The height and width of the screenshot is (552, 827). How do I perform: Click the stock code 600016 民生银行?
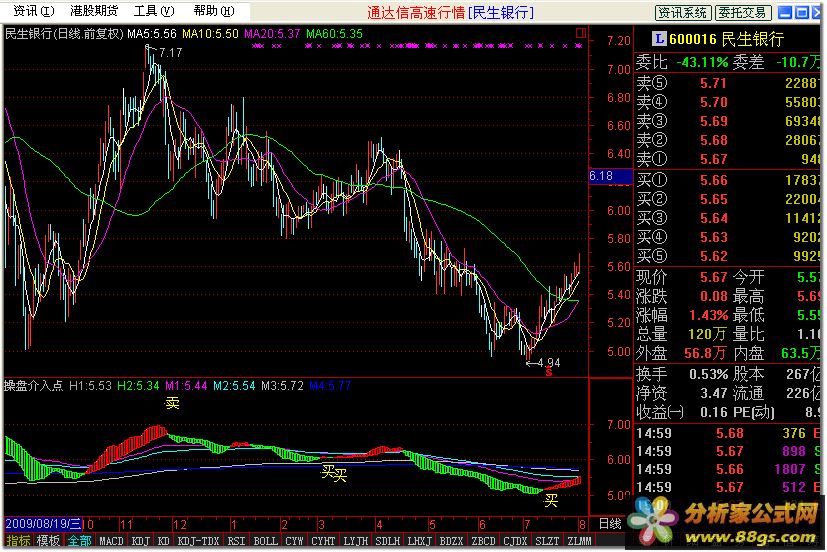pos(726,39)
